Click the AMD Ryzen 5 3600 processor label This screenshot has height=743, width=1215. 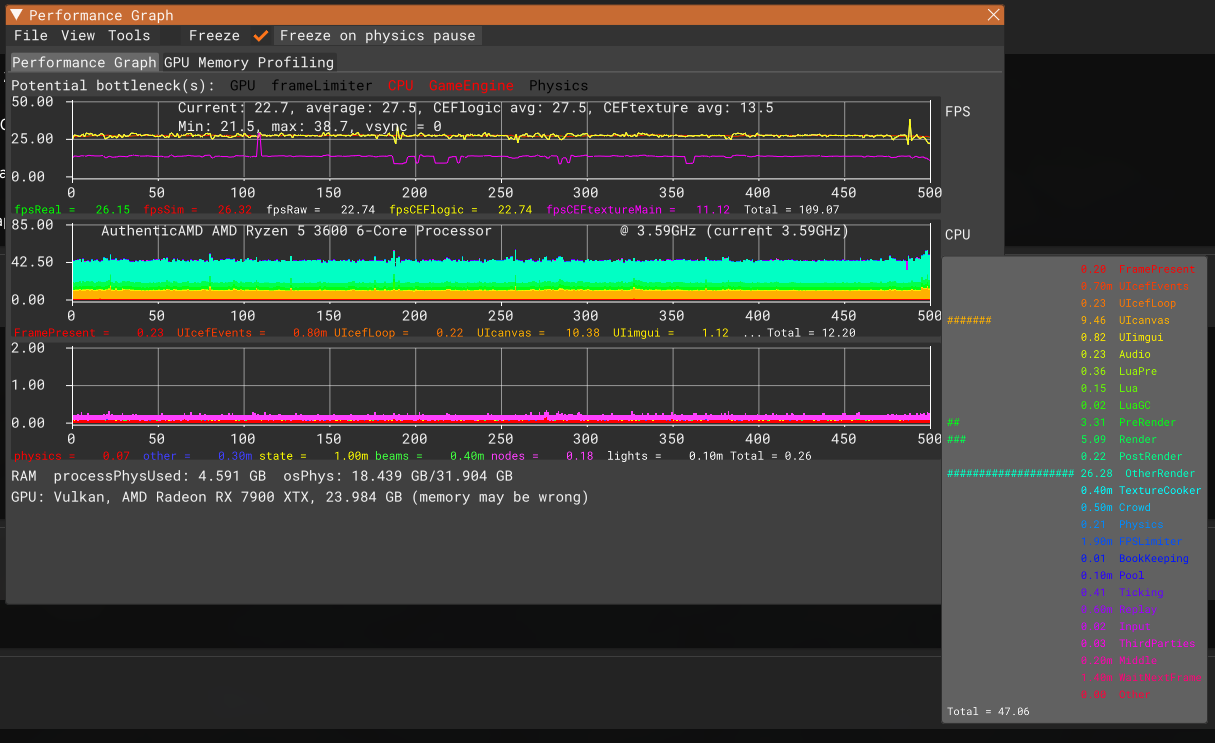[x=297, y=231]
